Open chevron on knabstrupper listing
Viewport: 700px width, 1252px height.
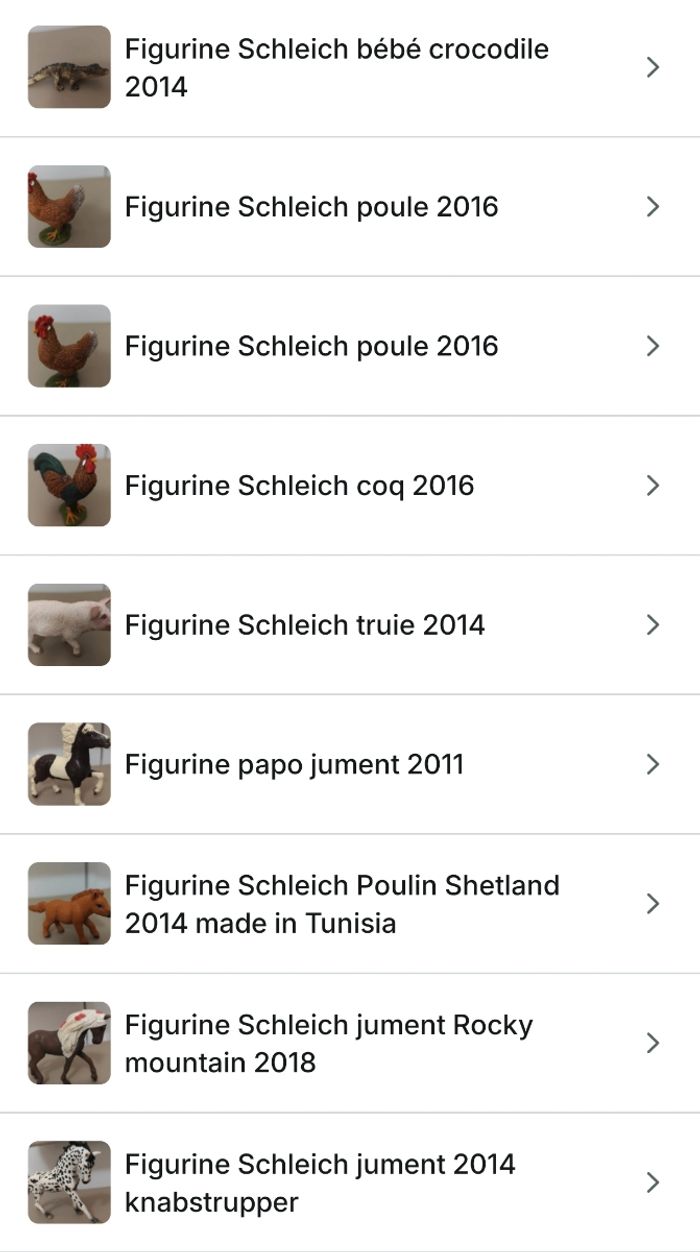653,1182
